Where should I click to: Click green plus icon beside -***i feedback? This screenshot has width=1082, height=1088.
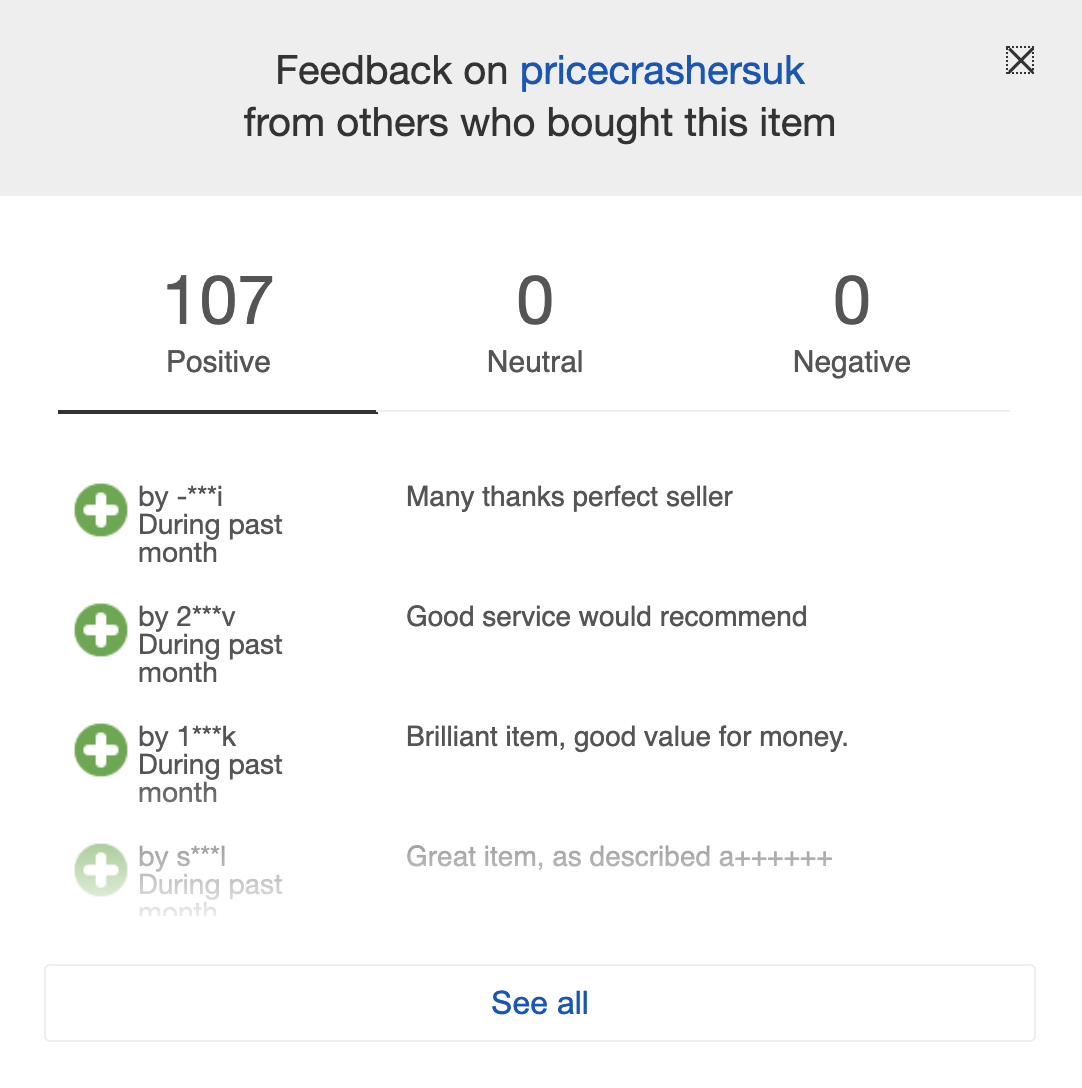tap(101, 510)
